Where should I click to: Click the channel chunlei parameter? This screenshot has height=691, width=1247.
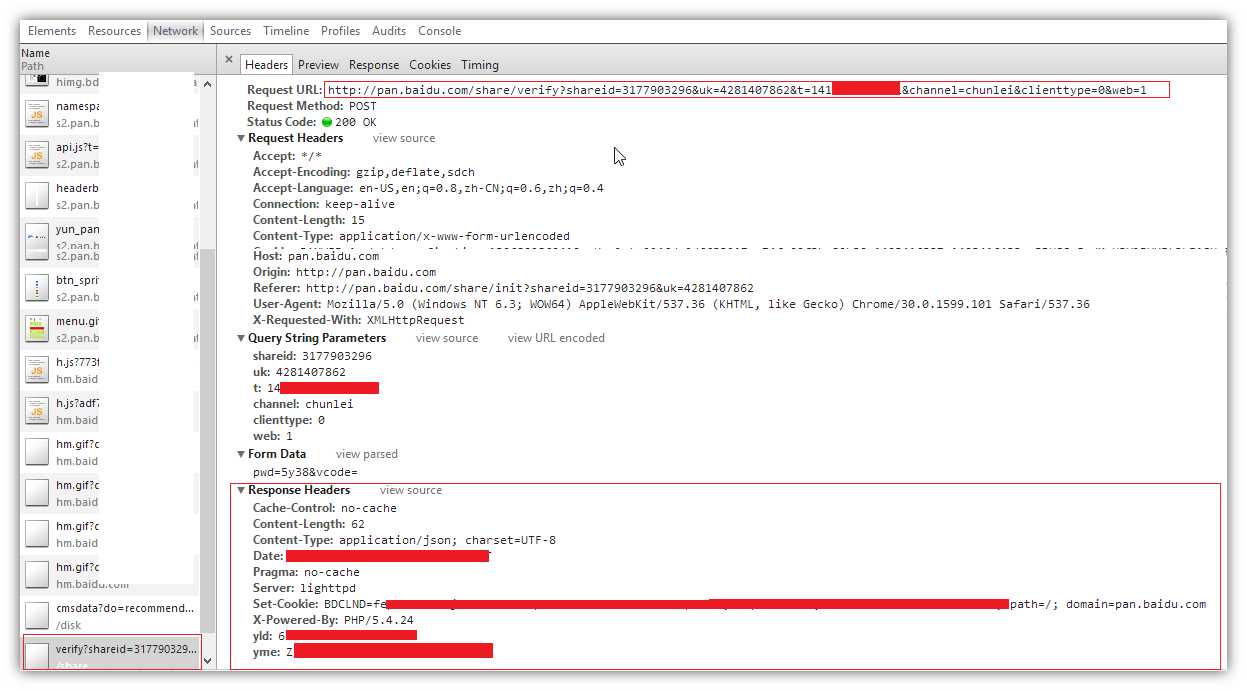[x=304, y=404]
